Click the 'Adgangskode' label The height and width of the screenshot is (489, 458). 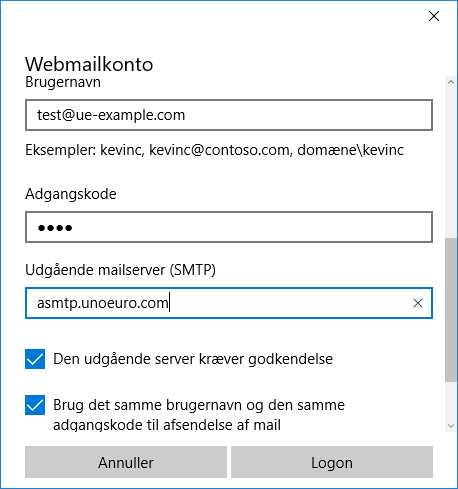tap(71, 194)
